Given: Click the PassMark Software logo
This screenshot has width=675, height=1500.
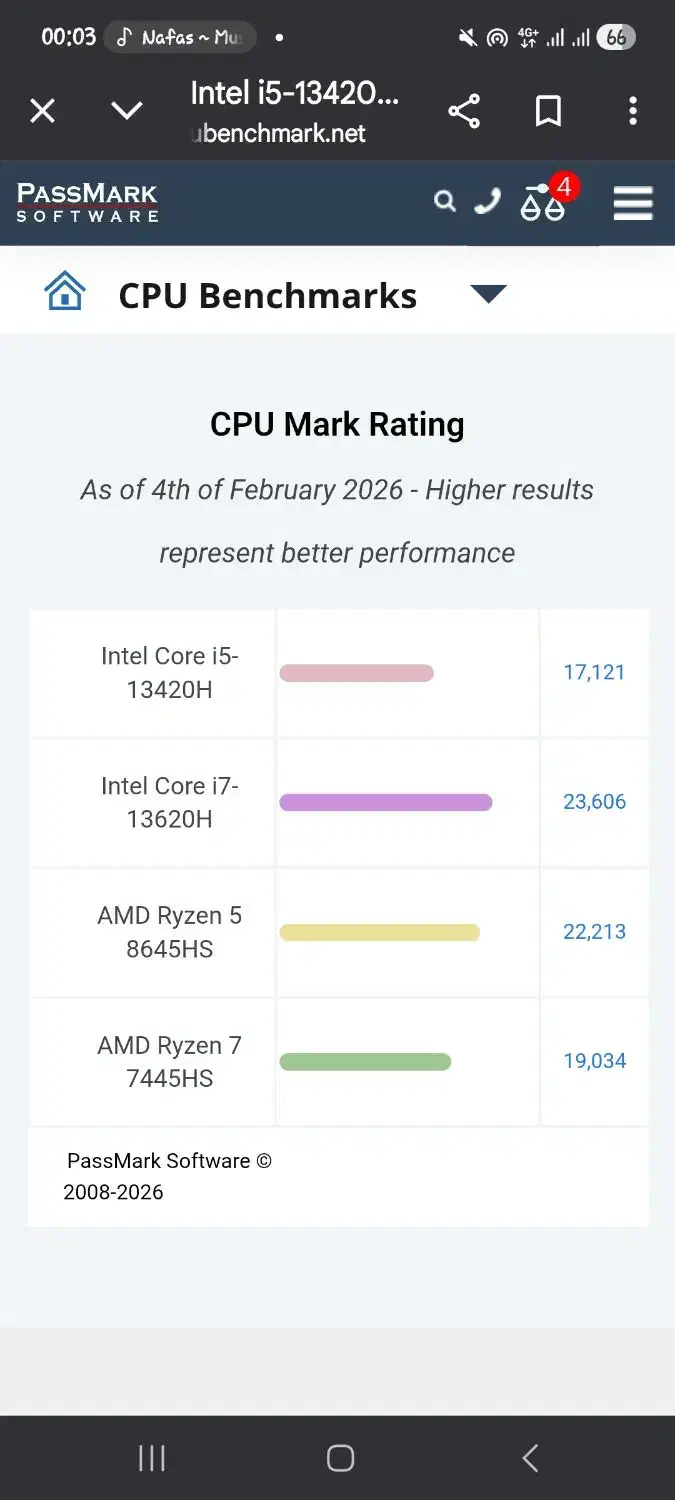Looking at the screenshot, I should point(88,202).
